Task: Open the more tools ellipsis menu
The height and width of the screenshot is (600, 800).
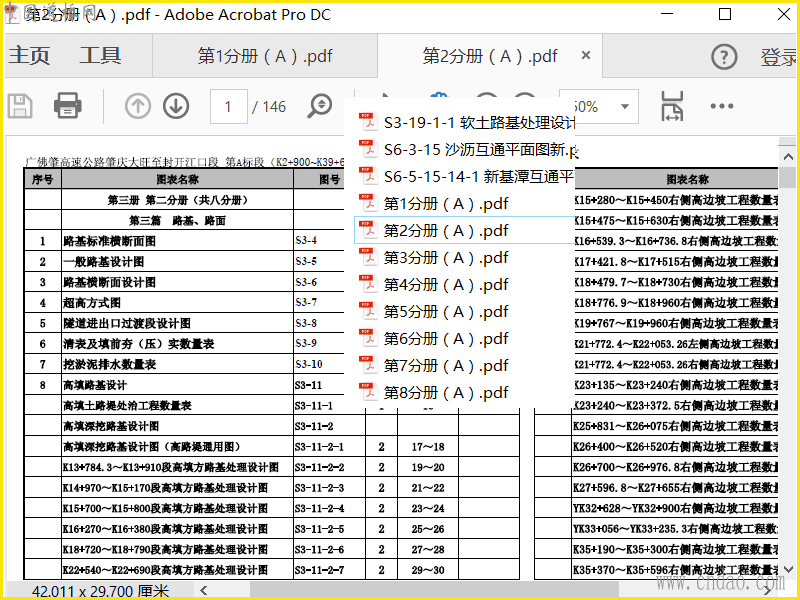Action: click(722, 106)
